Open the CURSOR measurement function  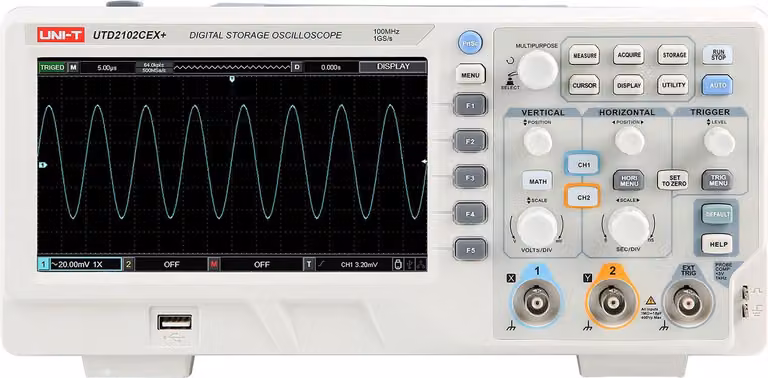pyautogui.click(x=584, y=85)
